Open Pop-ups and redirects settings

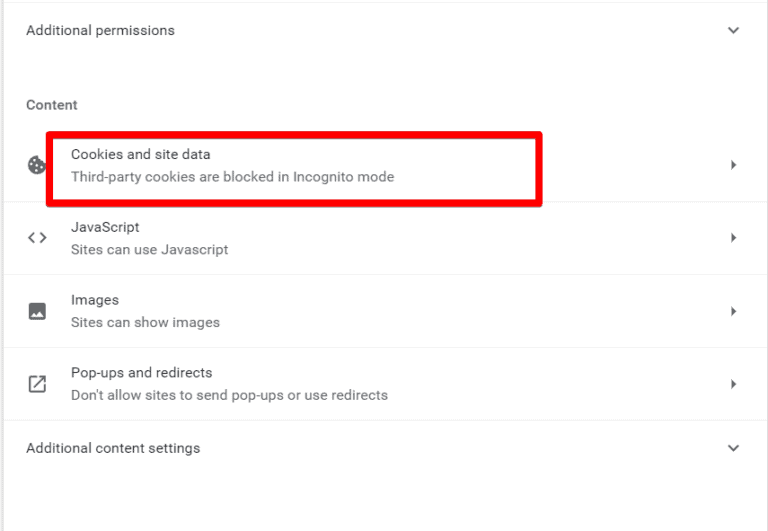coord(141,373)
